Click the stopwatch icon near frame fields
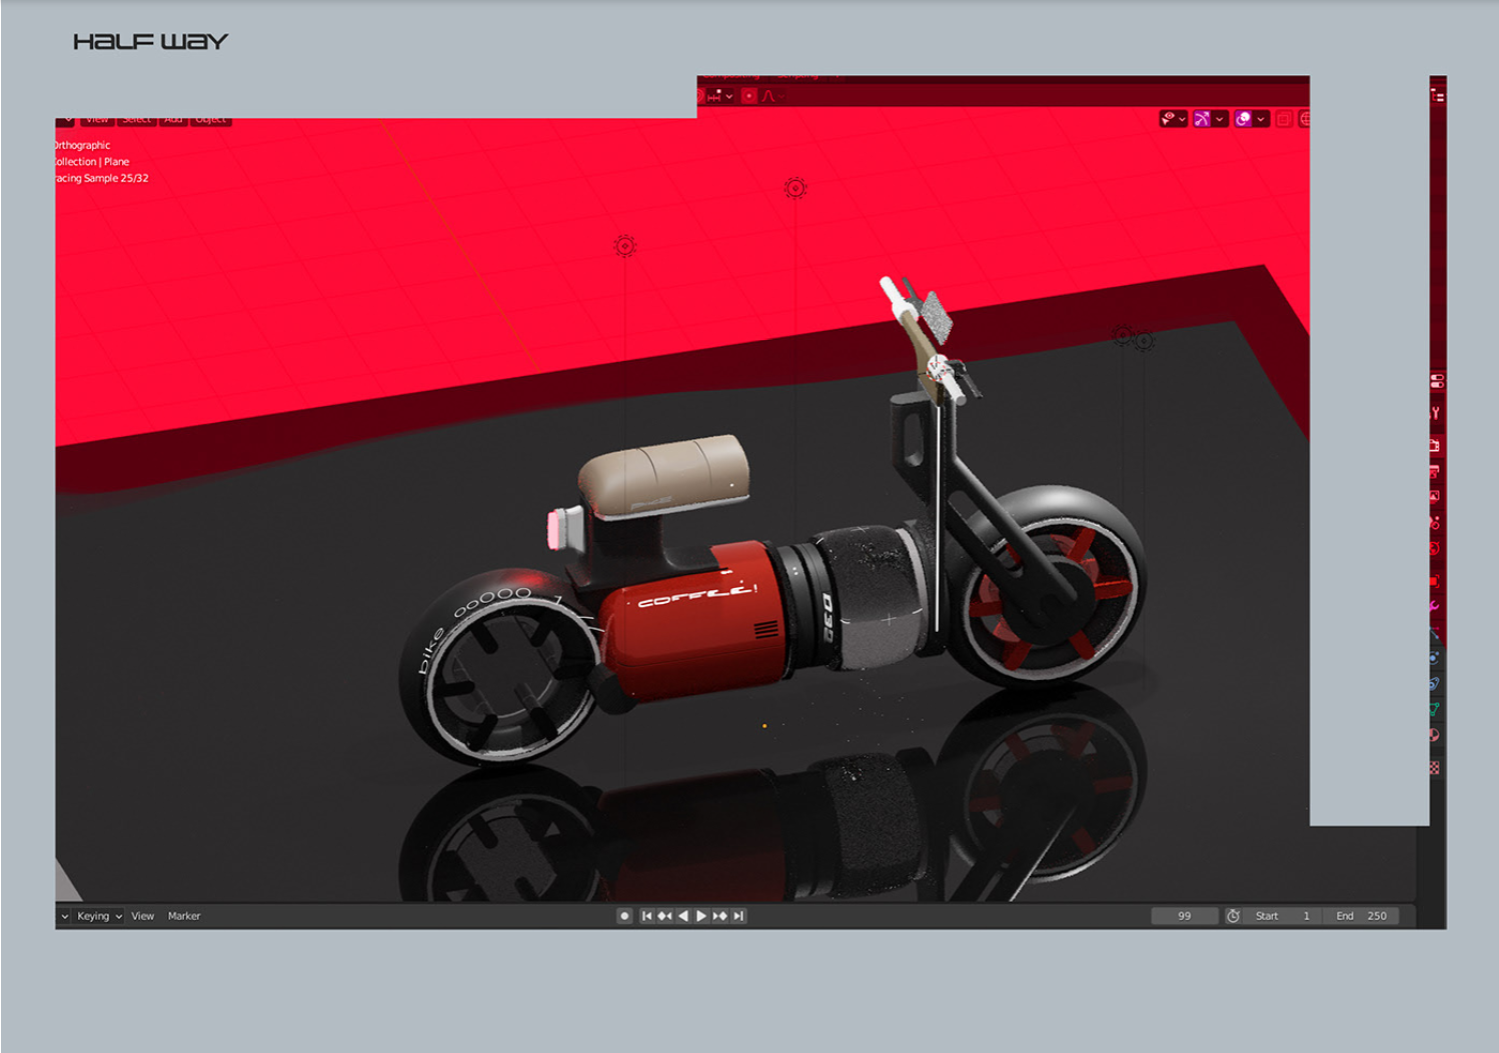1499x1053 pixels. pyautogui.click(x=1233, y=915)
